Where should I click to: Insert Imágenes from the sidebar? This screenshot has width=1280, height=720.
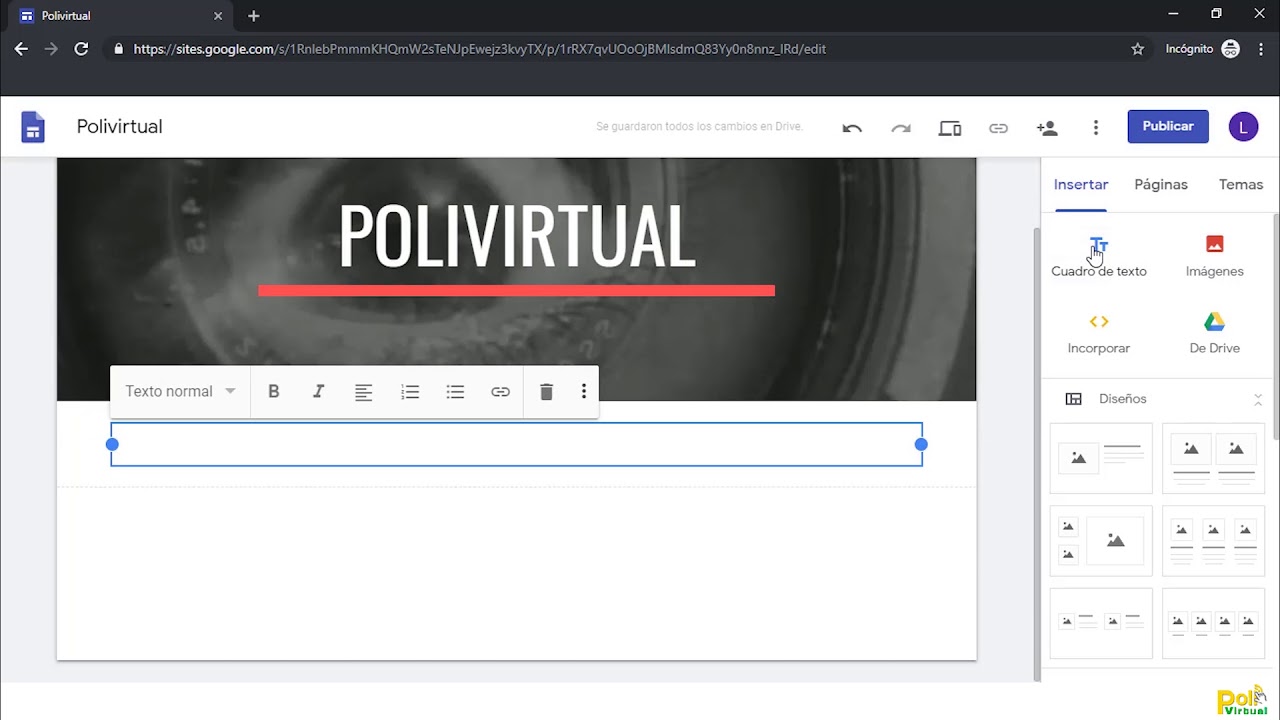(x=1214, y=257)
